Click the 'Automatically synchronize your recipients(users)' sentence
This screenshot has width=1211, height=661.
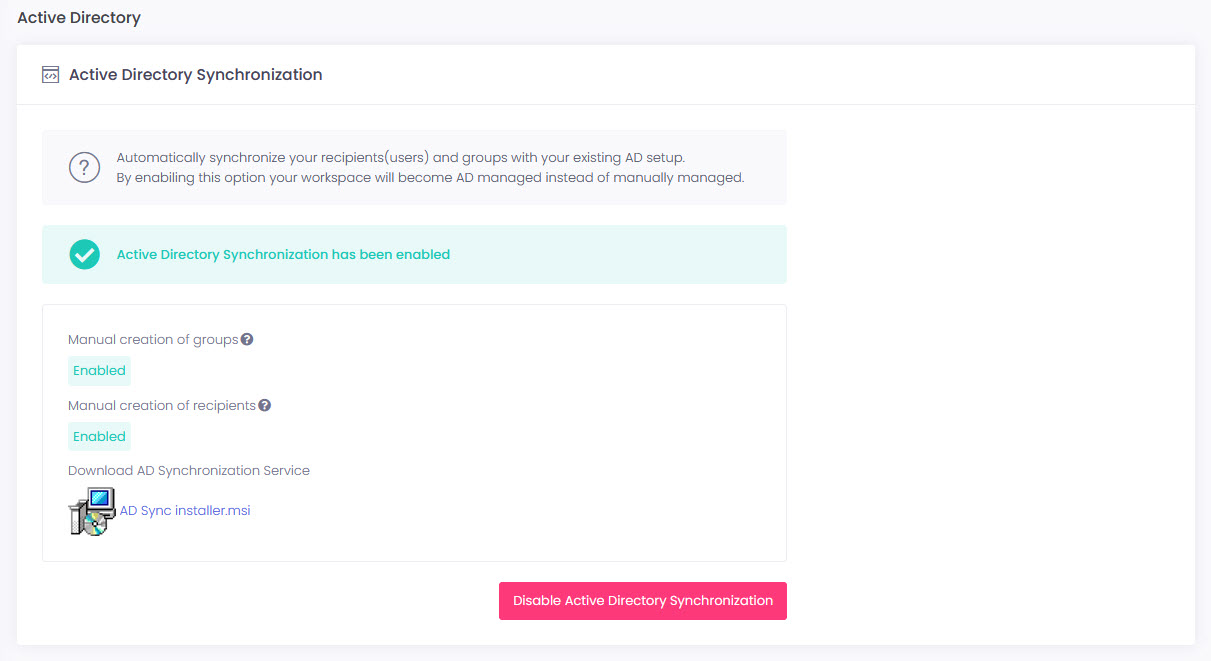click(401, 157)
